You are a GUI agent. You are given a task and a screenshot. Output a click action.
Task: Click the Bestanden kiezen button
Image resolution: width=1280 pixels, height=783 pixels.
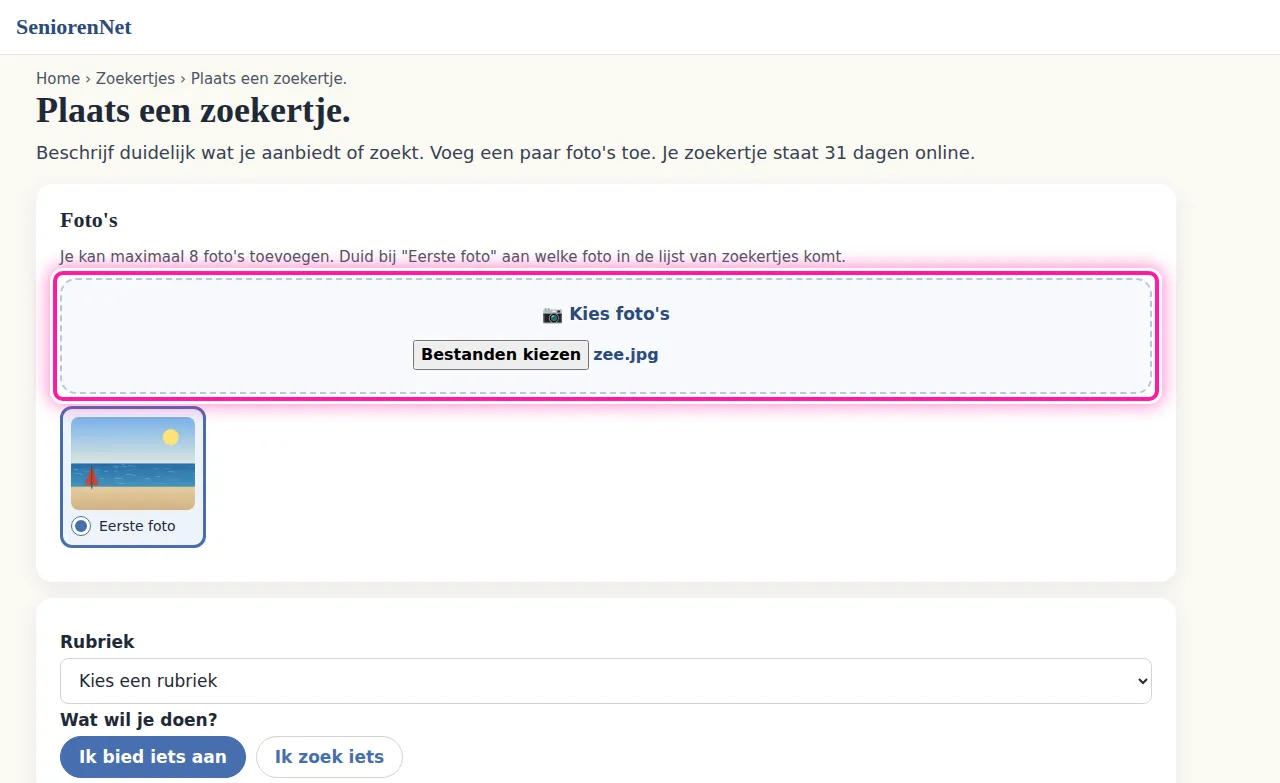(x=501, y=354)
